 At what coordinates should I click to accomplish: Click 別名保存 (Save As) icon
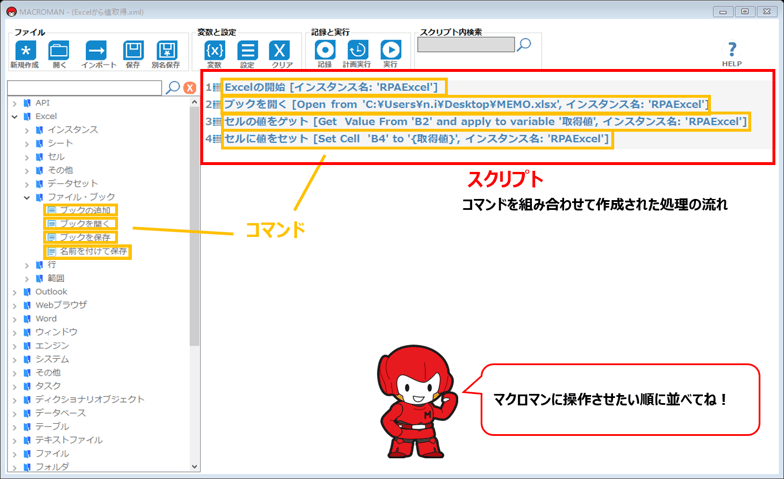coord(166,50)
